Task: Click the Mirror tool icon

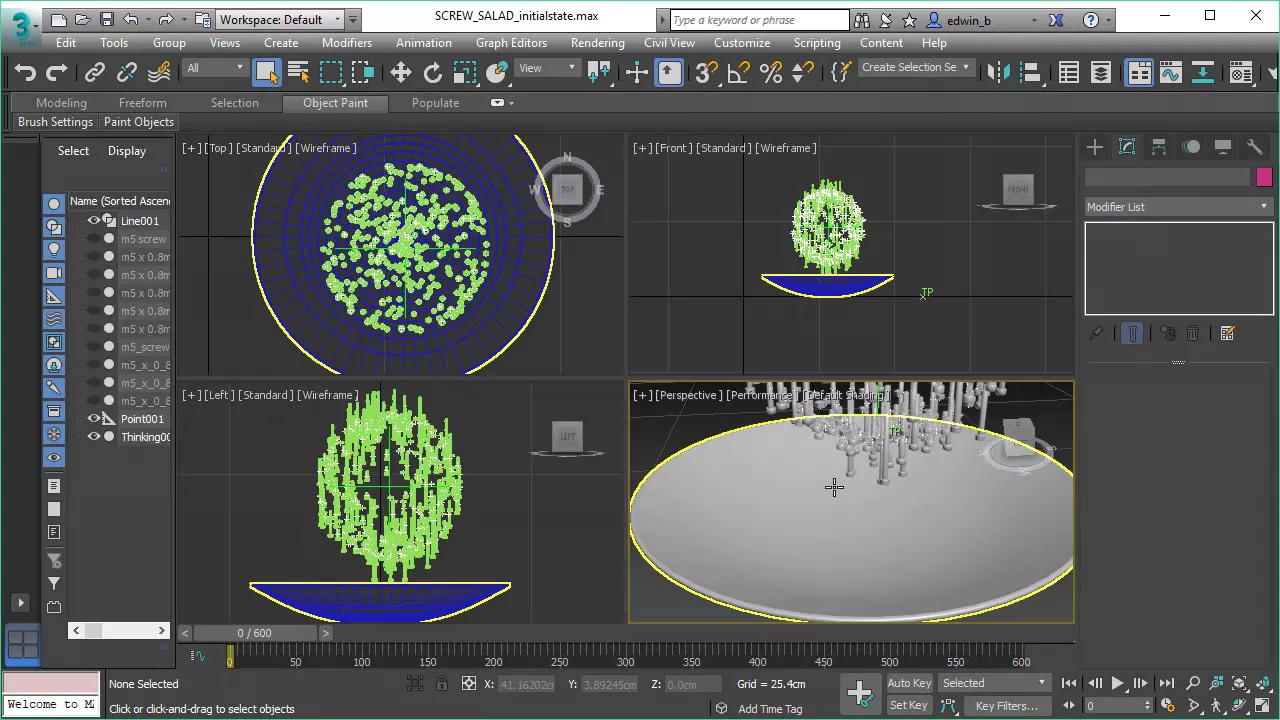Action: click(998, 72)
